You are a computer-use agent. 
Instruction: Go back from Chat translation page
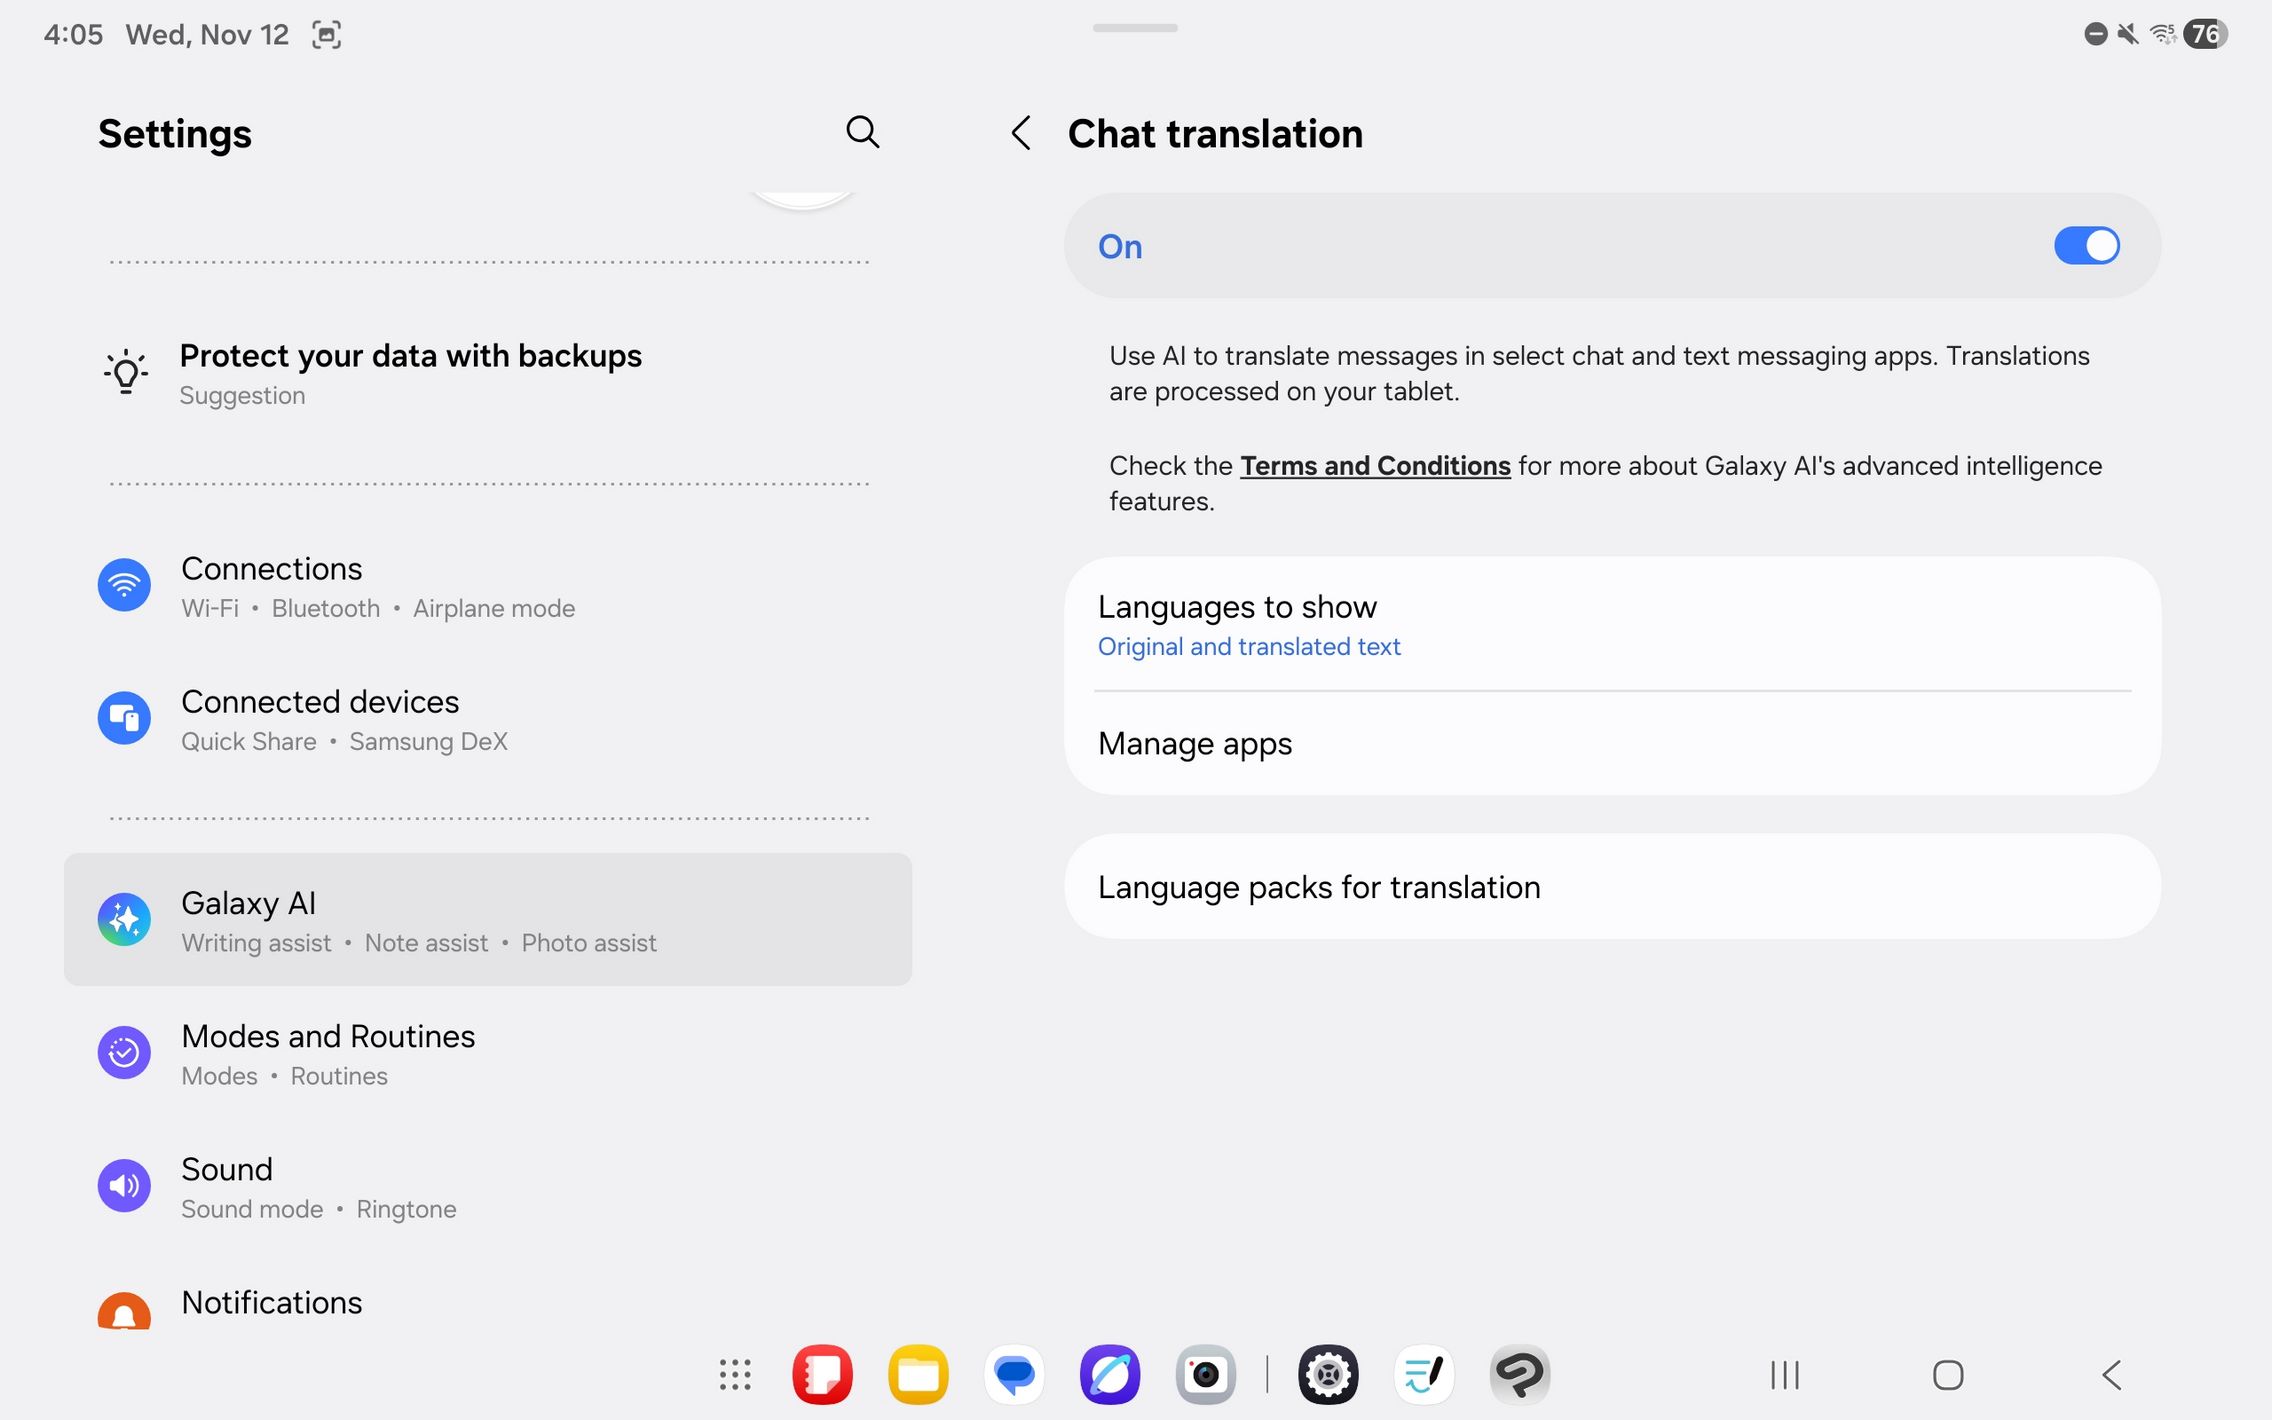[x=1021, y=133]
